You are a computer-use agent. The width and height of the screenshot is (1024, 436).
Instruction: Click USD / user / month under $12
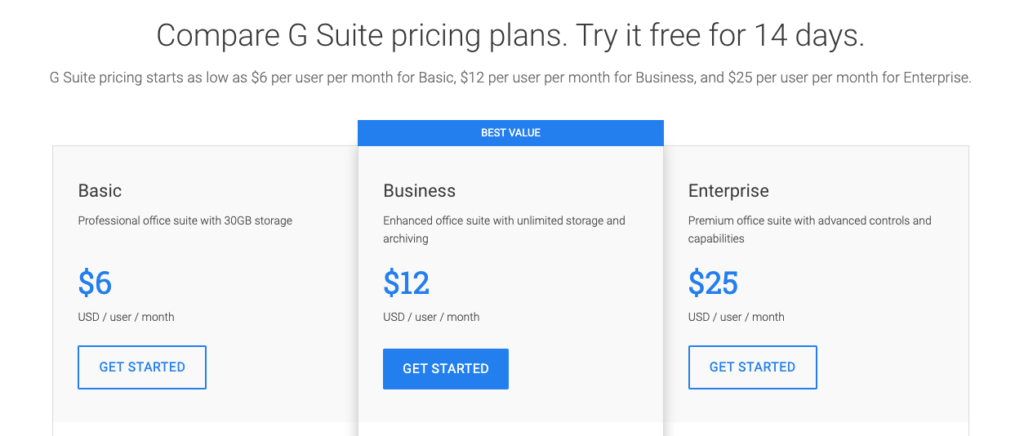(431, 317)
